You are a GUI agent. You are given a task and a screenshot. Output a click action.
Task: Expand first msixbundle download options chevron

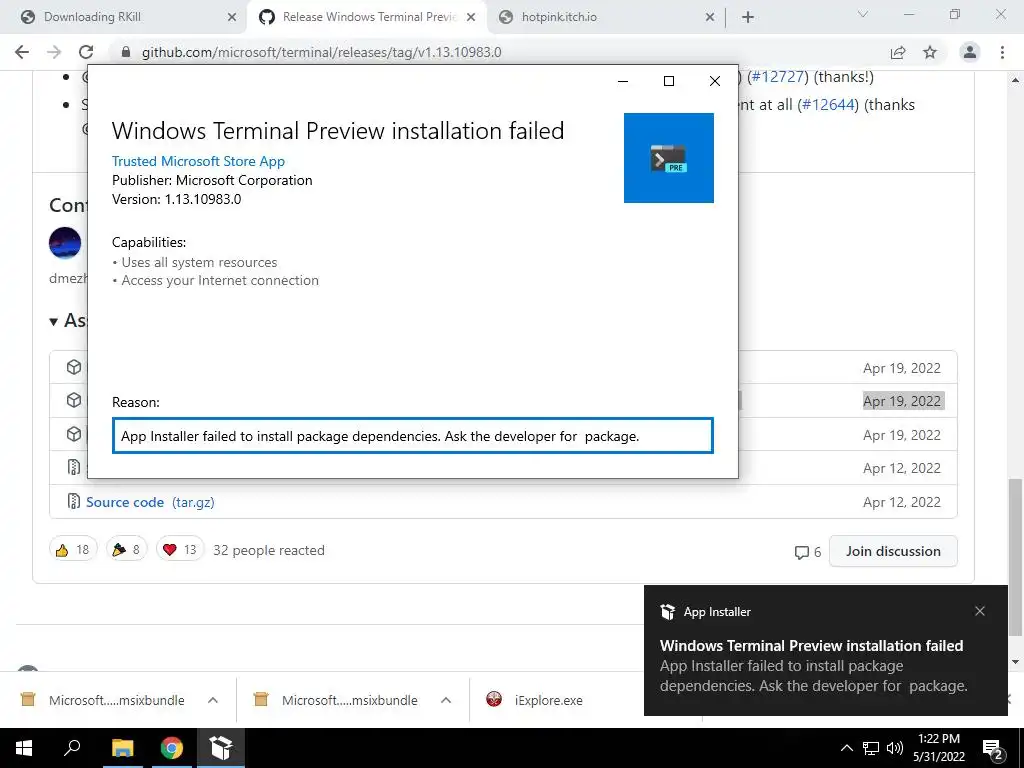tap(213, 700)
